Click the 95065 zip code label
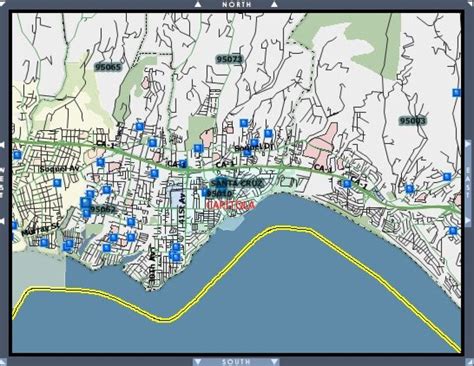The height and width of the screenshot is (366, 474). click(108, 67)
